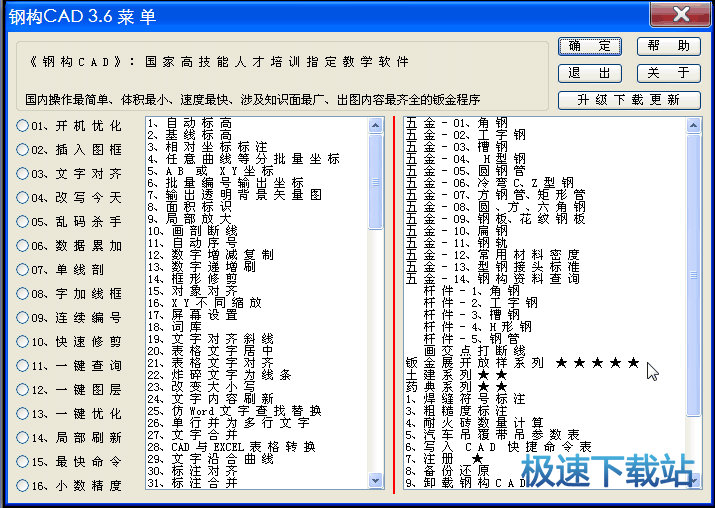Click middle list scrollbar thumb

[376, 181]
